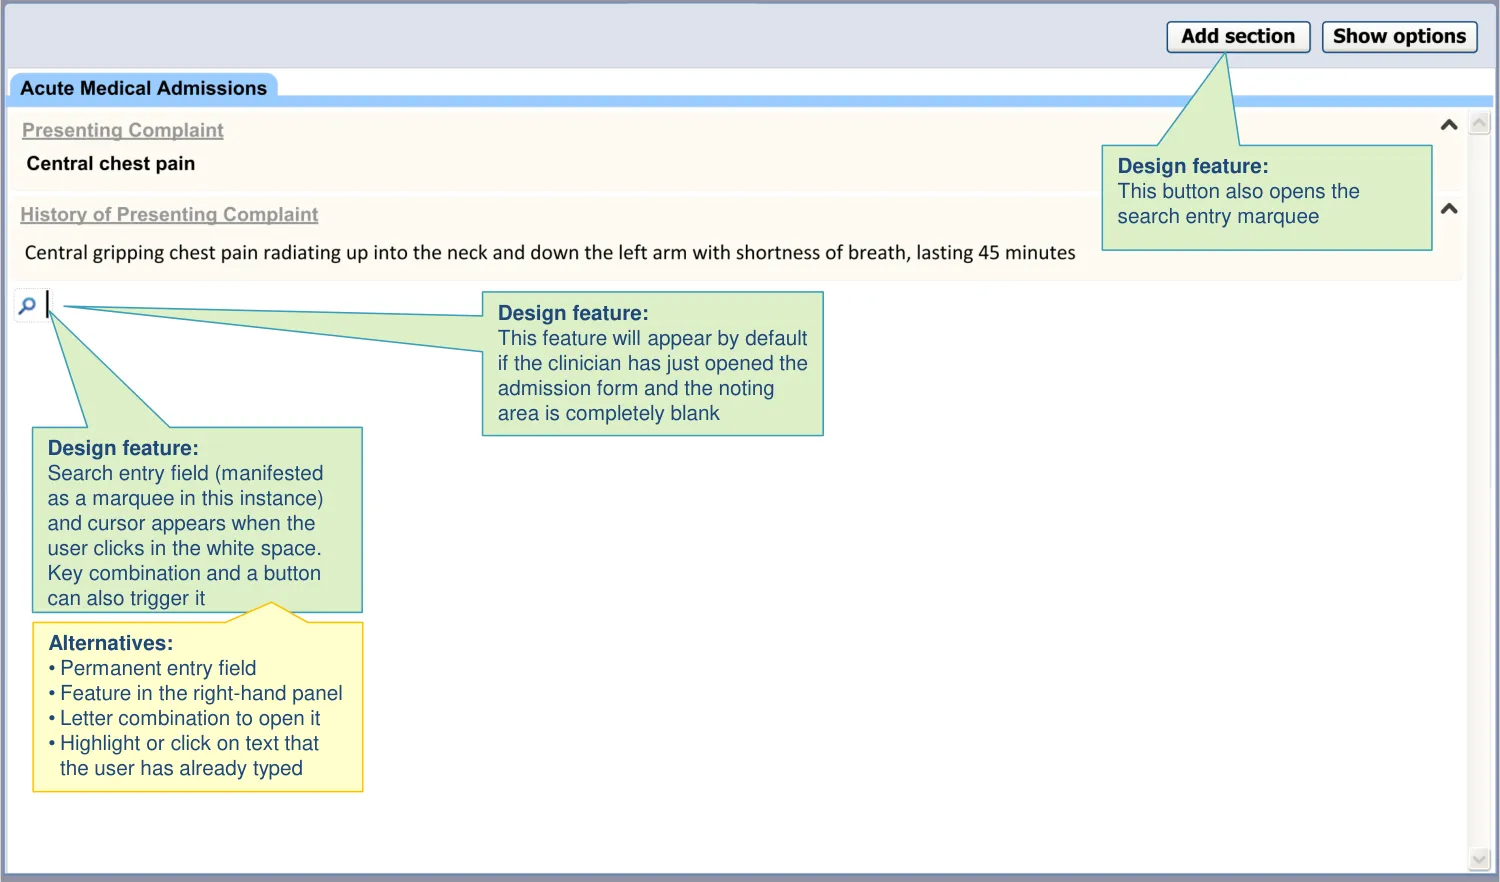Collapse the Presenting Complaint section chevron
This screenshot has height=882, width=1500.
coord(1448,125)
